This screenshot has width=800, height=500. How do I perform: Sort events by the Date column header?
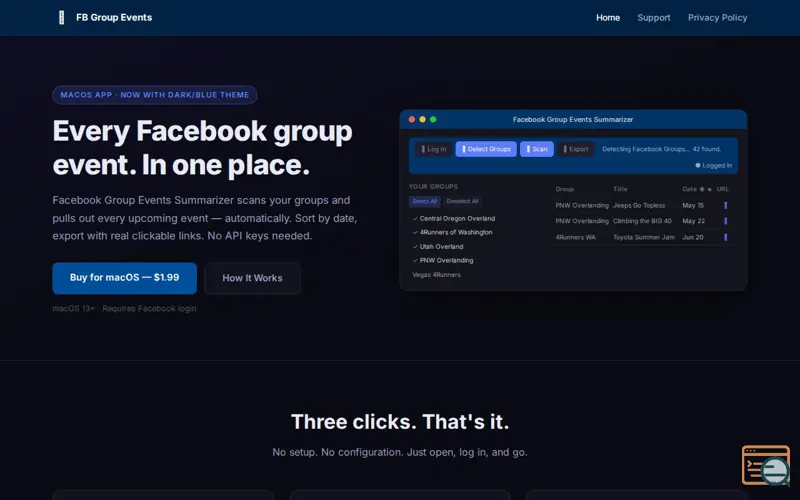pyautogui.click(x=689, y=189)
